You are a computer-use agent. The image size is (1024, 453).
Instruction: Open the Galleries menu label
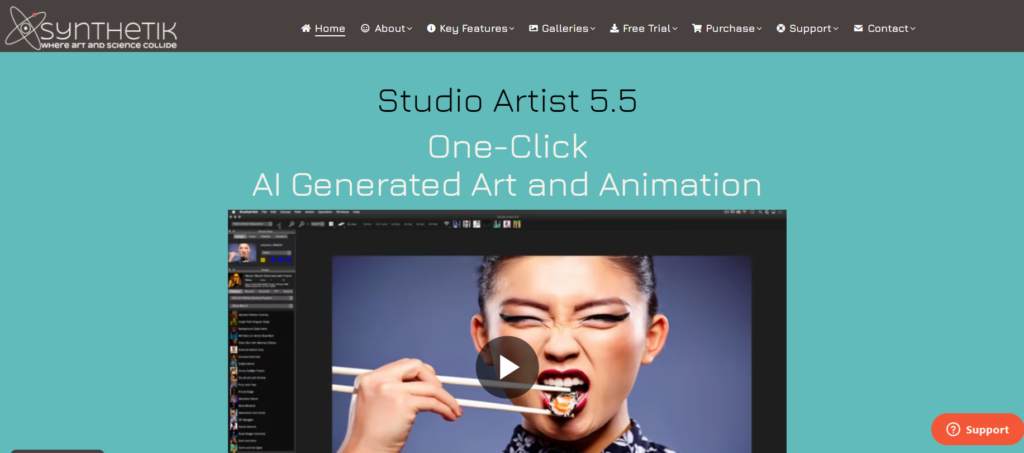(565, 28)
